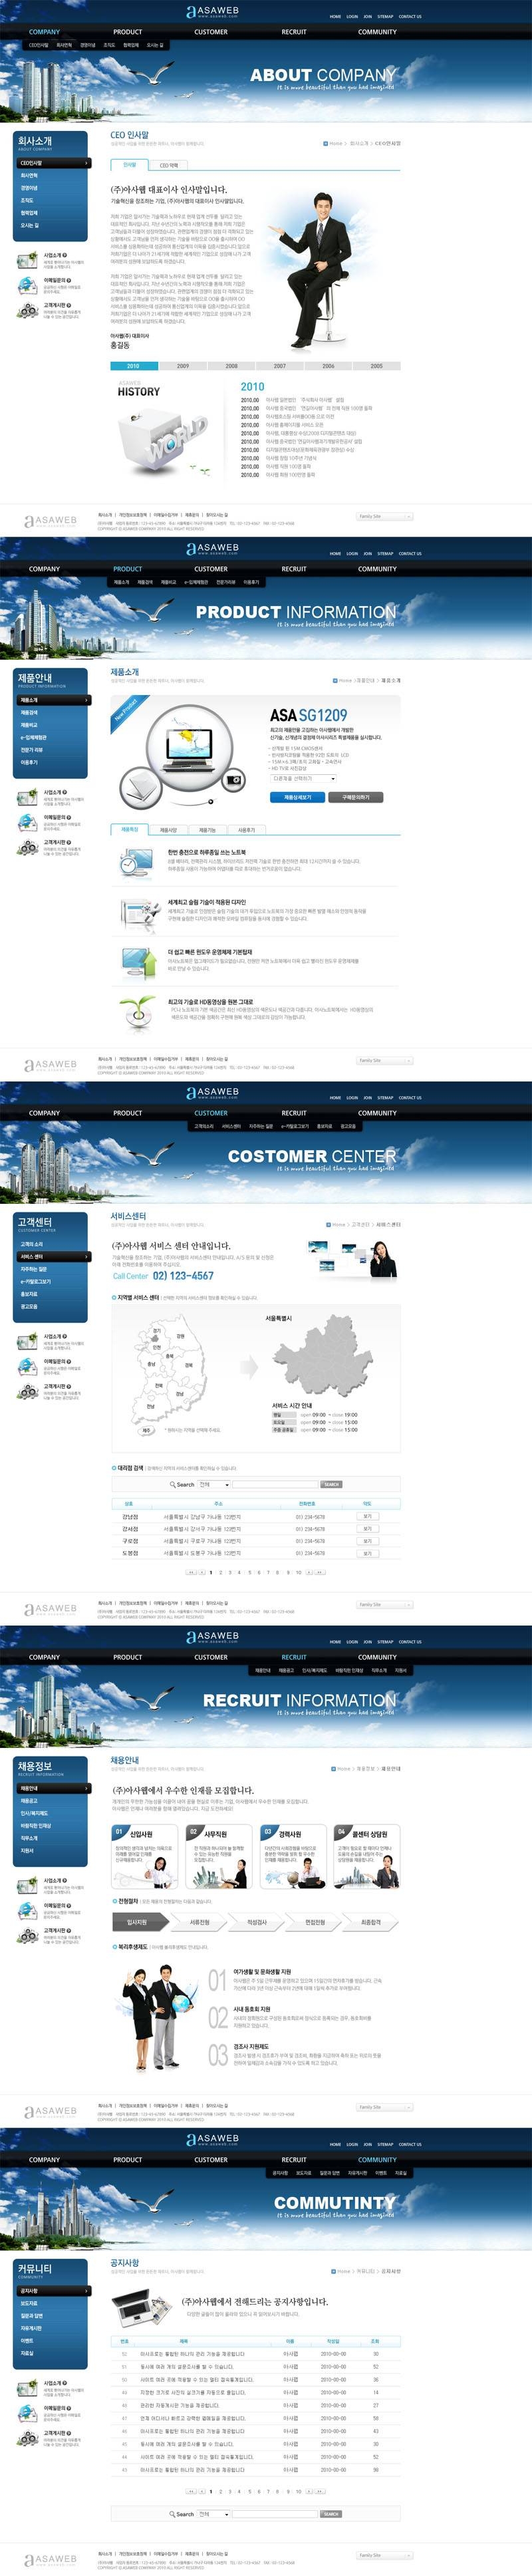The height and width of the screenshot is (2576, 532).
Task: Click 보기 button for 강남점 branch
Action: point(367,1516)
